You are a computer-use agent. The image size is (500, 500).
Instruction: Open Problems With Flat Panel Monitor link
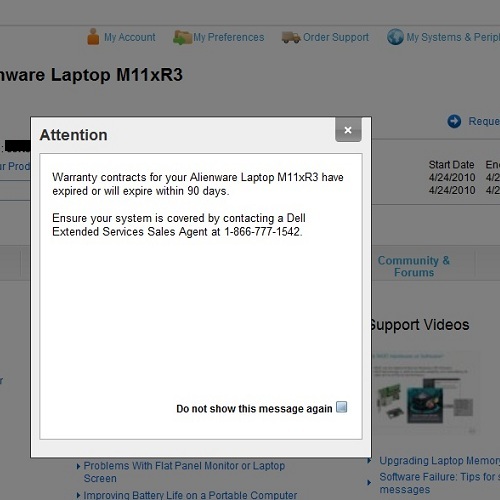[184, 472]
